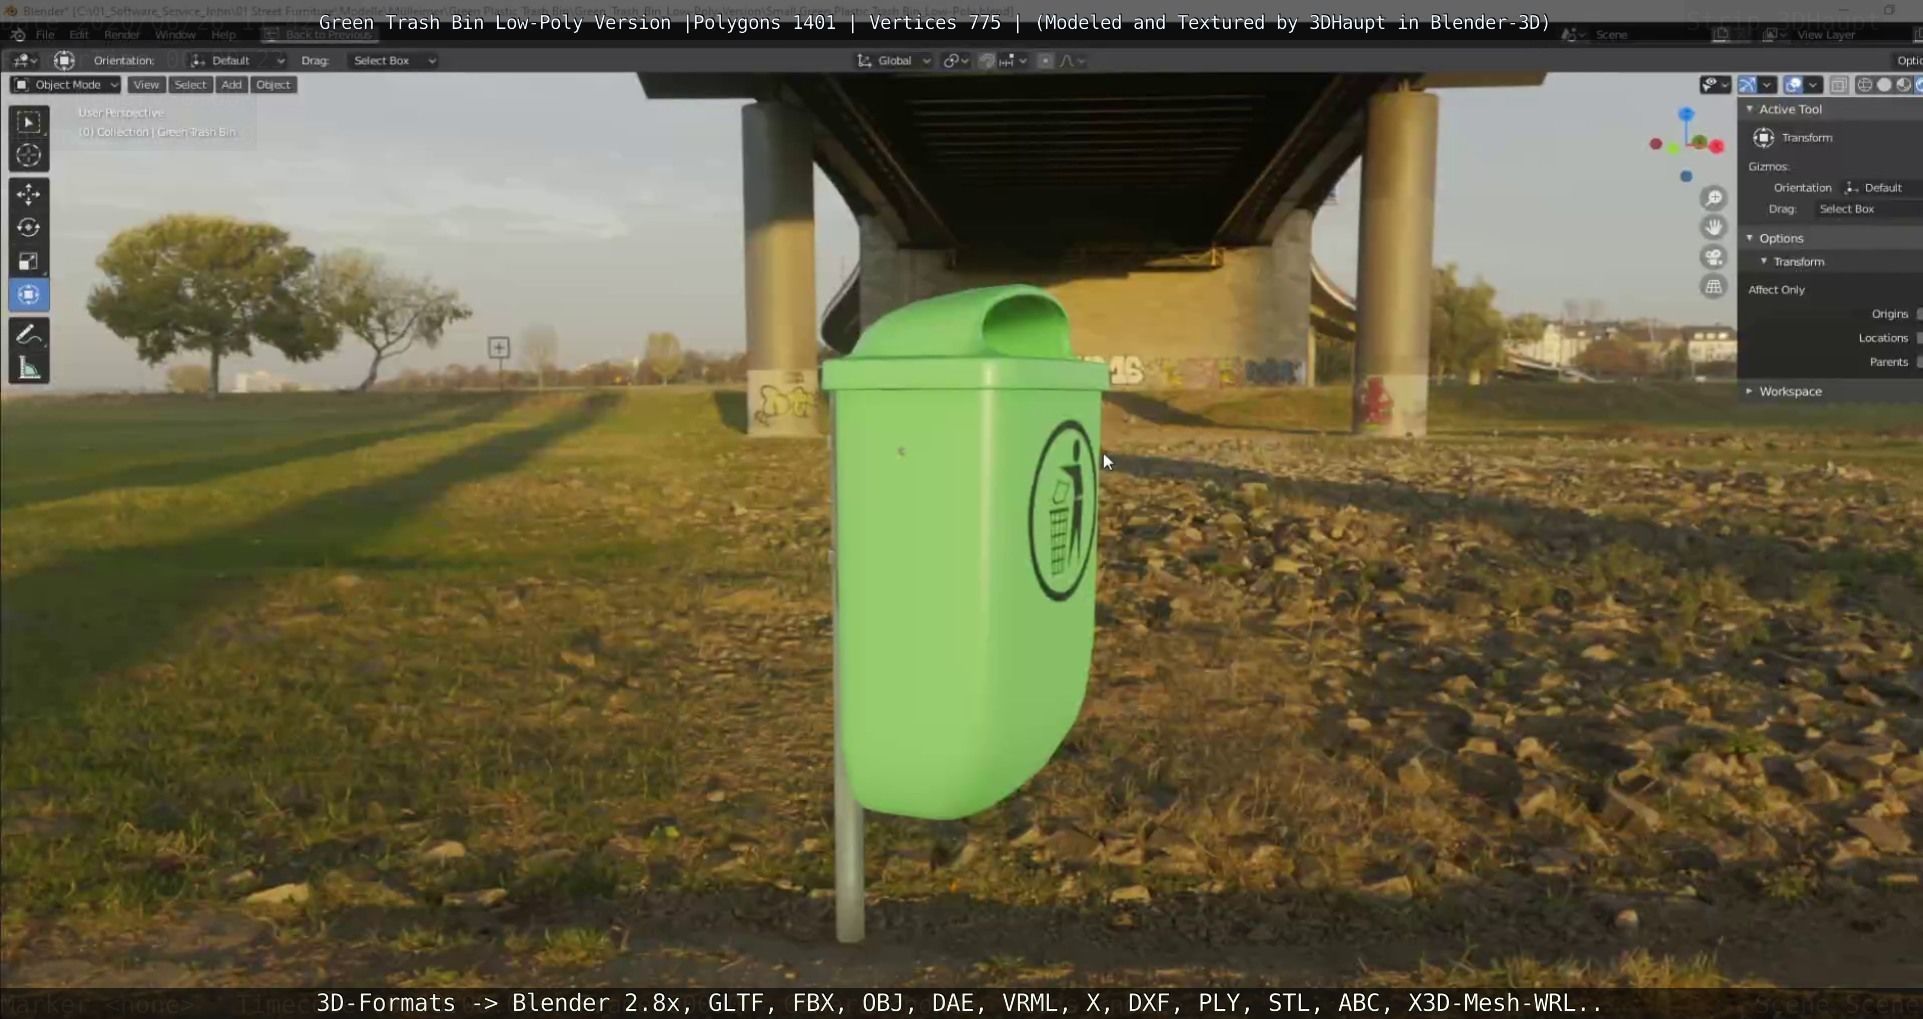The height and width of the screenshot is (1019, 1923).
Task: Switch to solid viewport shading
Action: coord(1884,85)
